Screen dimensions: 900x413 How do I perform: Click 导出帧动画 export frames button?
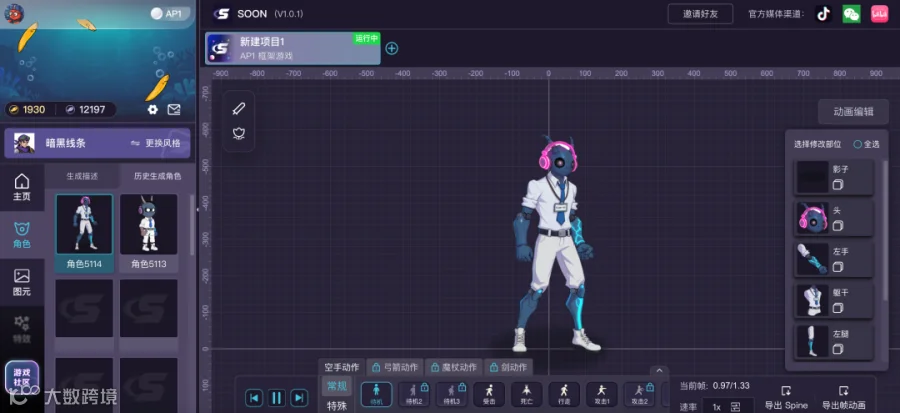[843, 398]
